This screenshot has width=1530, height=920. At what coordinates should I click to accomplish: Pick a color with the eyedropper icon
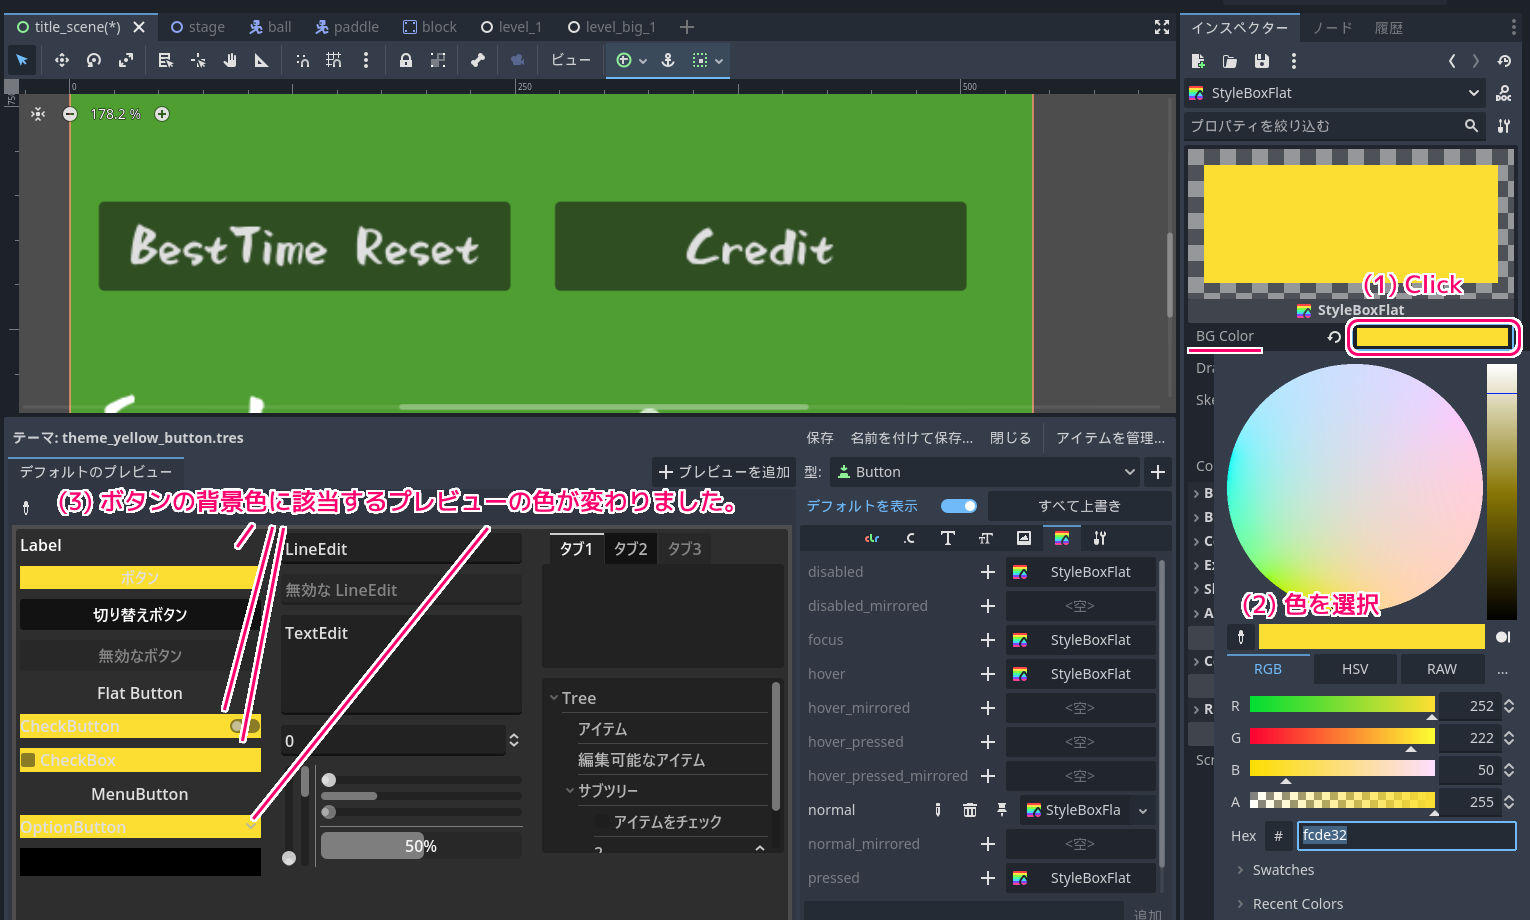pos(1241,637)
